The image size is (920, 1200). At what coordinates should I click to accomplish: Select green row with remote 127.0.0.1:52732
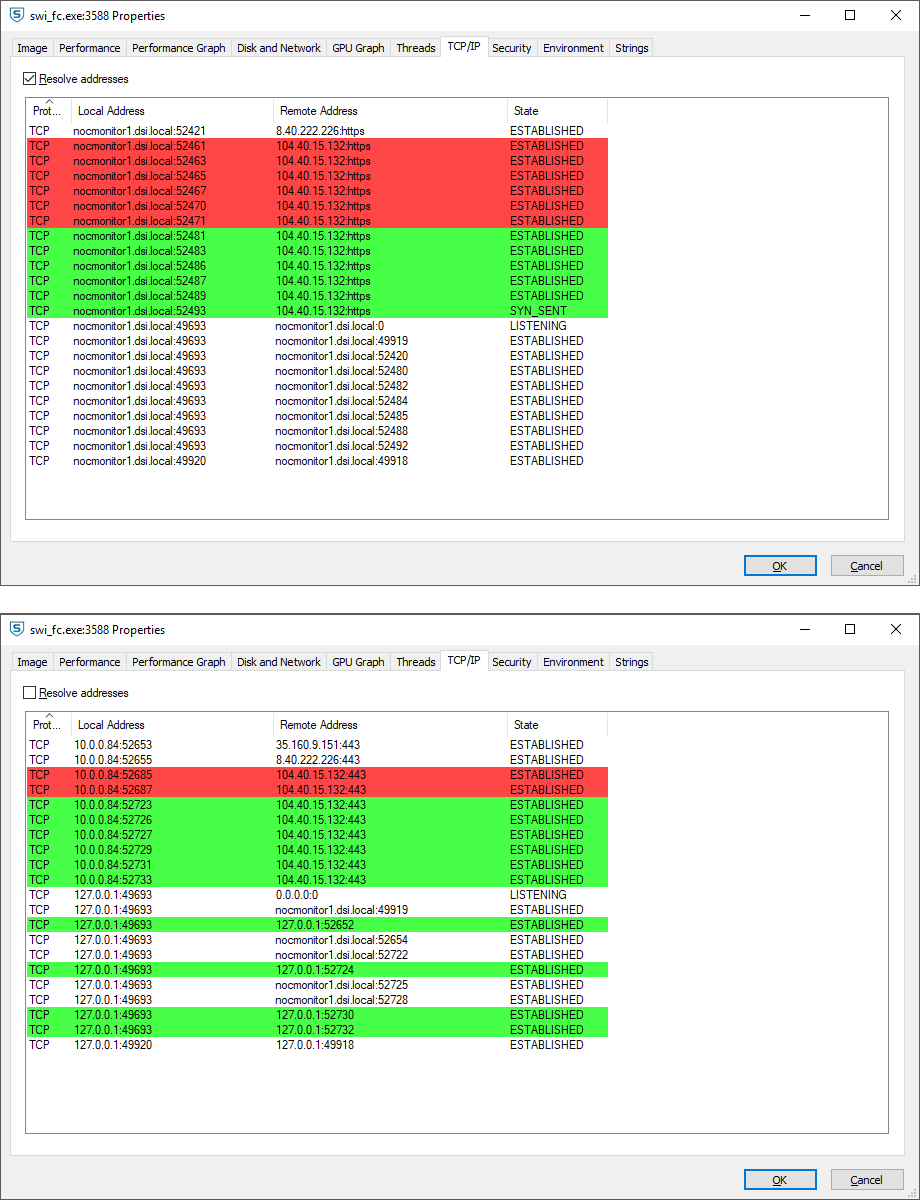click(x=317, y=1030)
